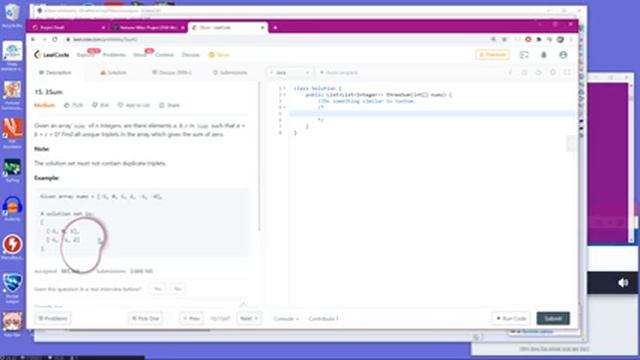Click the Share button
Screen dimensions: 640x360
pos(169,105)
